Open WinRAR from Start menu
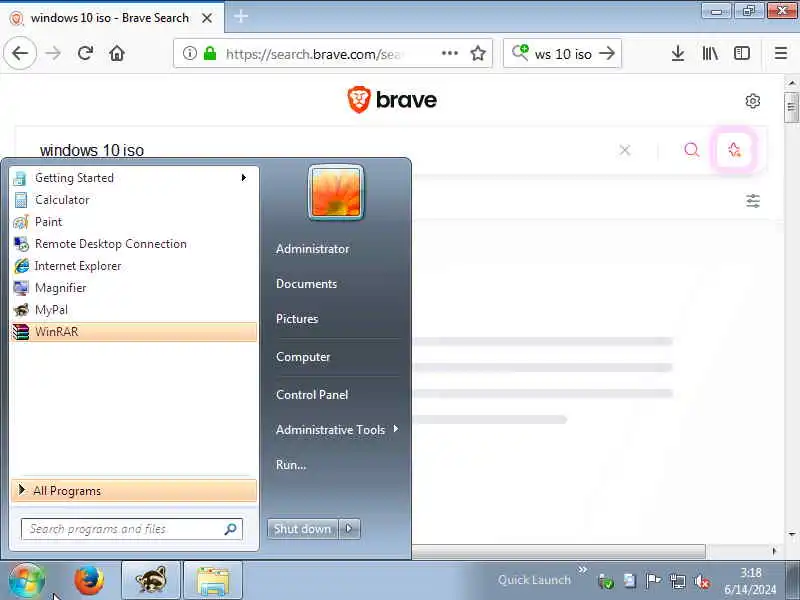This screenshot has width=800, height=600. click(x=134, y=332)
